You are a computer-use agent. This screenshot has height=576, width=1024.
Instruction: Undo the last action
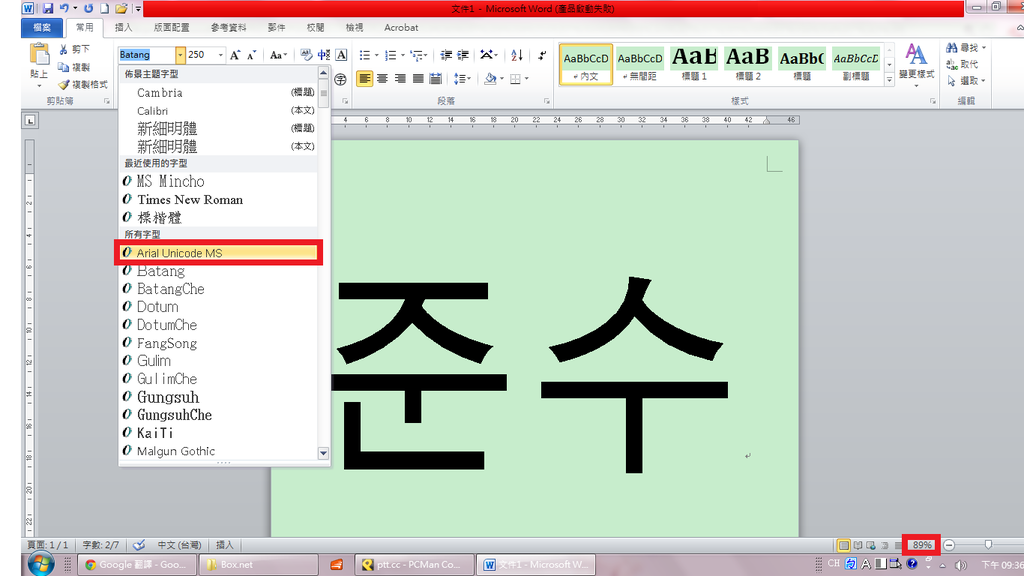click(63, 8)
